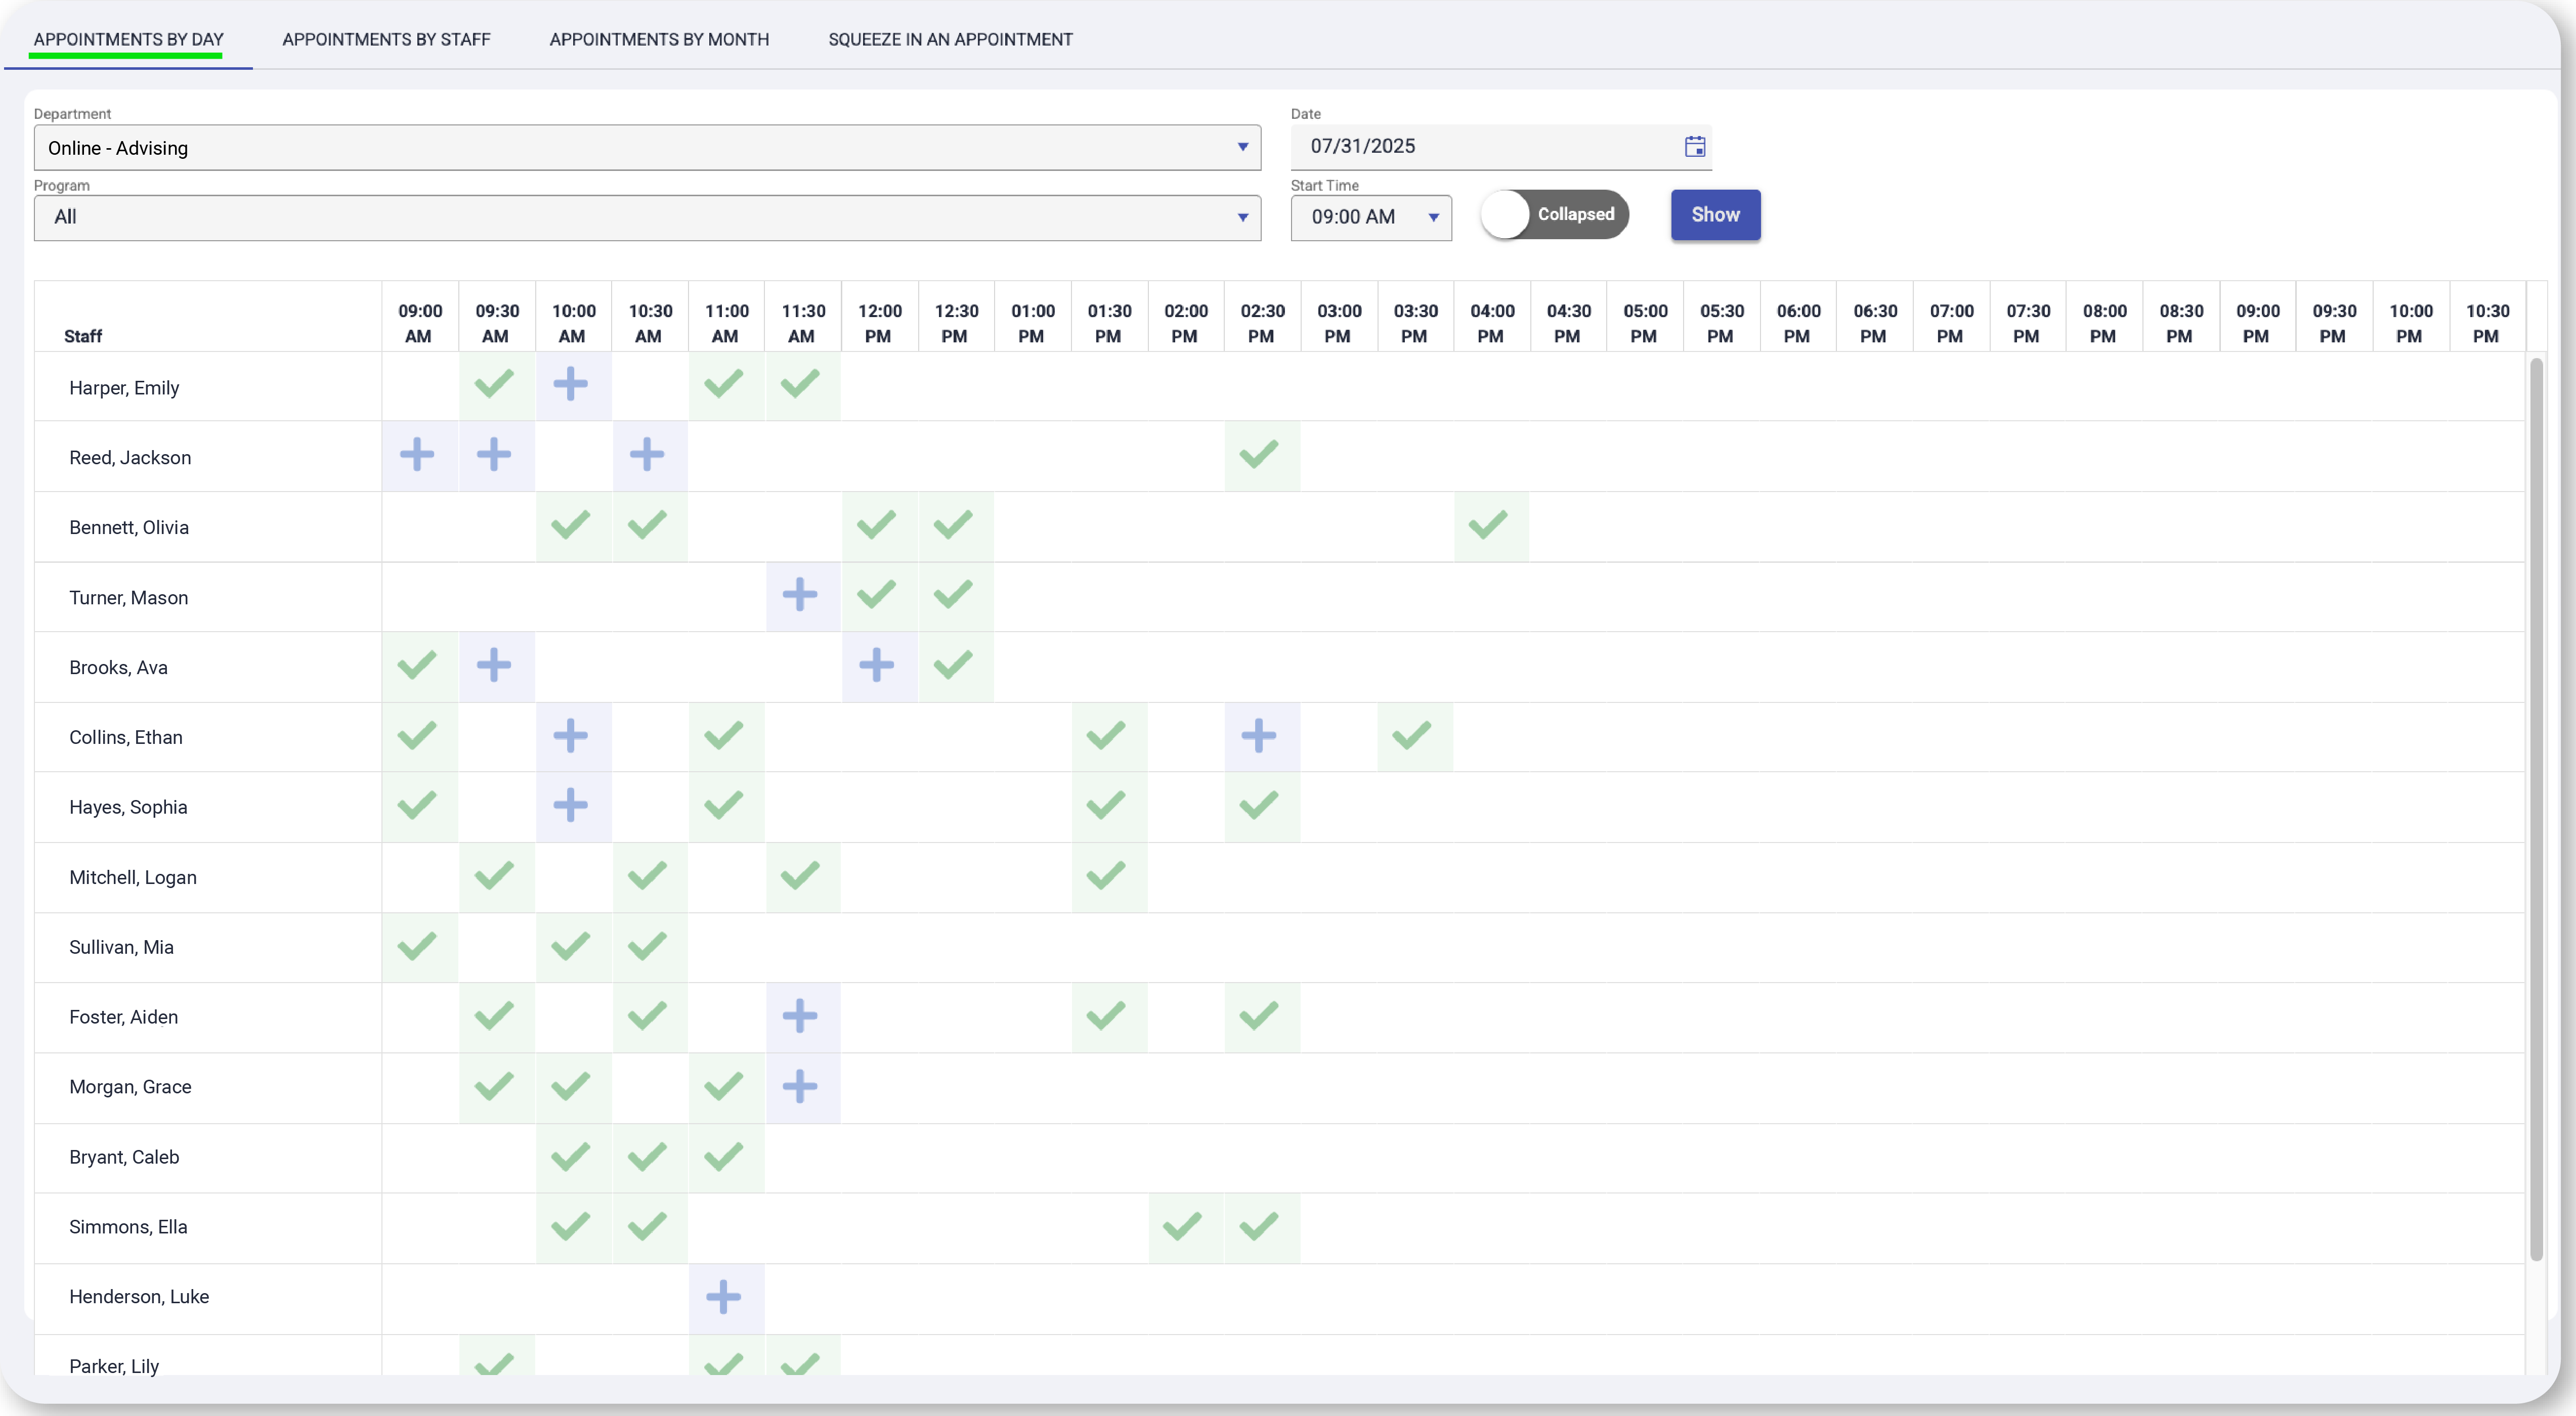Toggle the Collapsed switch
This screenshot has height=1416, width=2576.
[x=1554, y=215]
